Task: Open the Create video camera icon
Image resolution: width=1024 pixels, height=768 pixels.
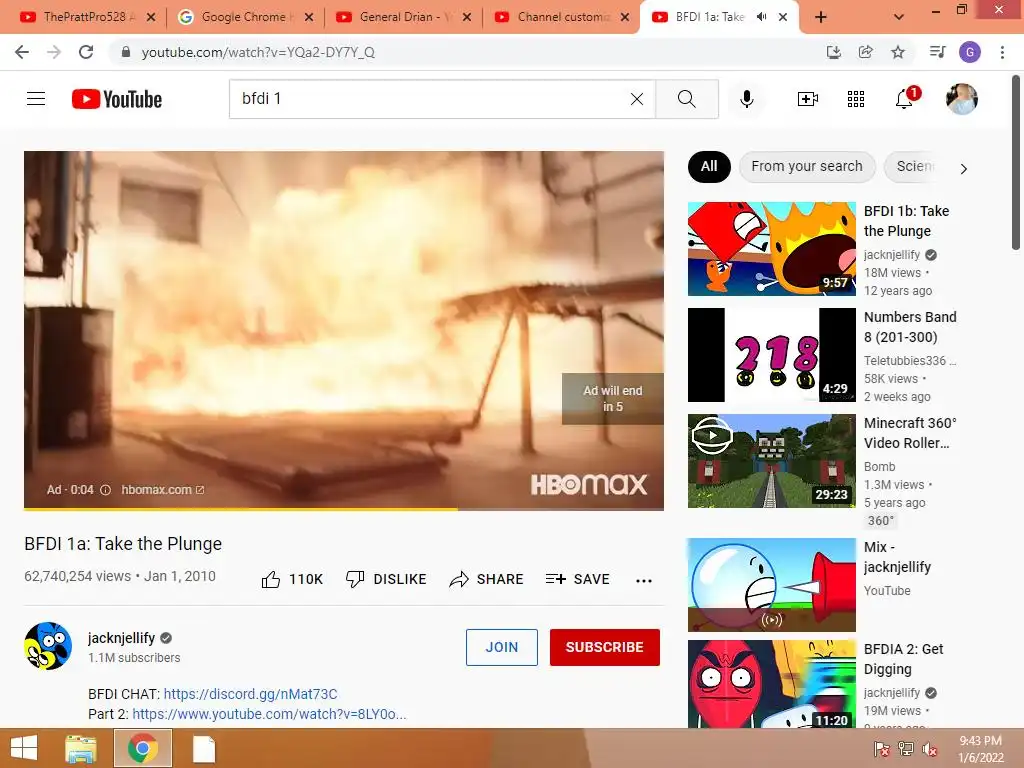Action: 808,99
